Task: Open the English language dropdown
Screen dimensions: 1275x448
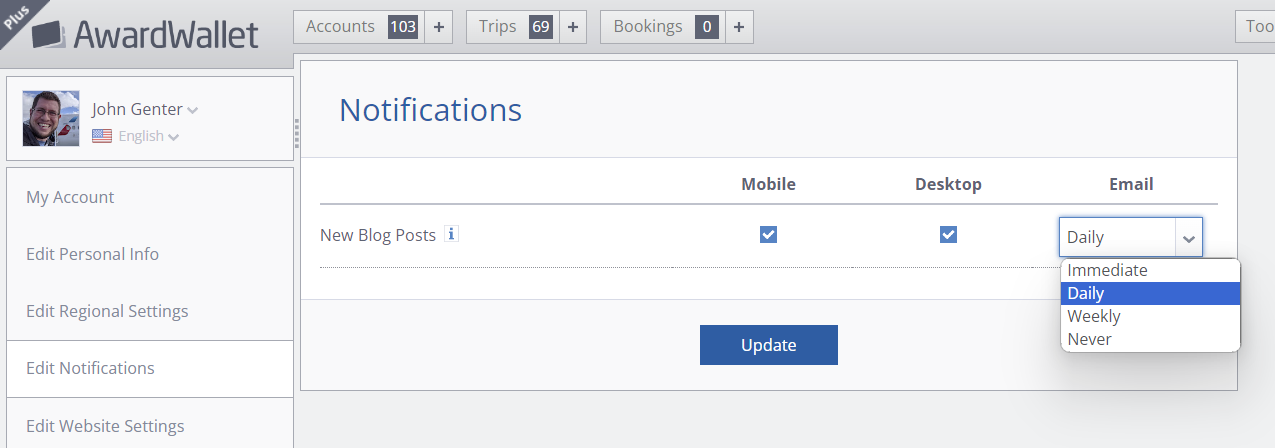Action: click(149, 136)
